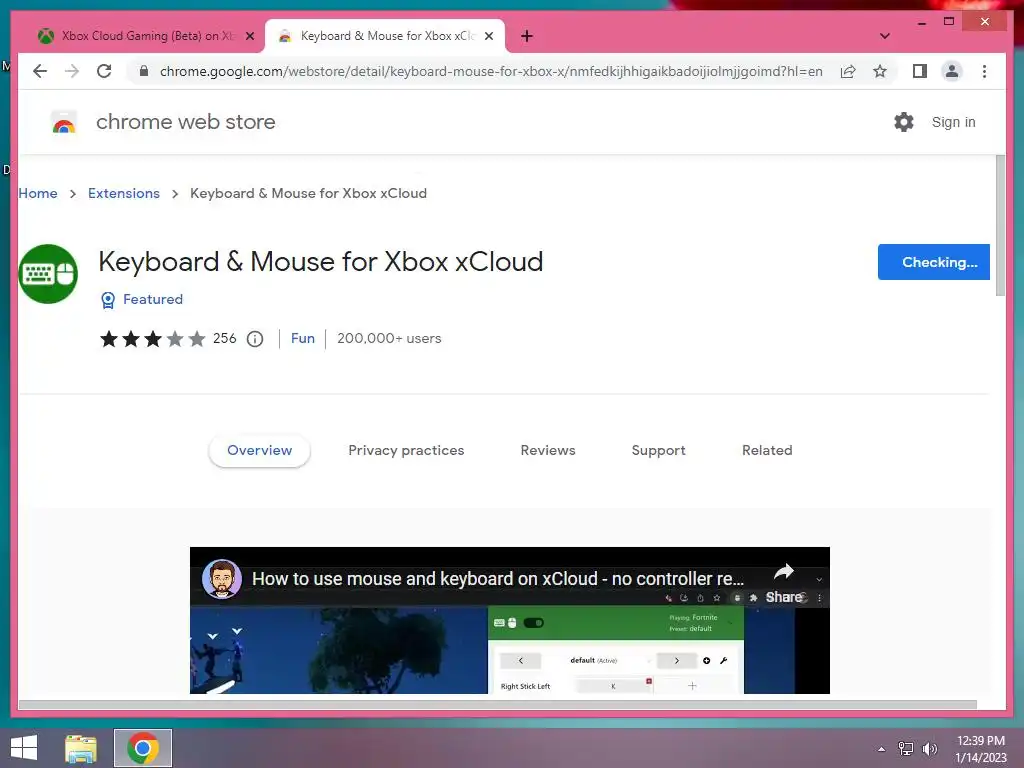This screenshot has width=1024, height=768.
Task: Click the "Keyboard & Mouse for Xbox xCloud" breadcrumb text
Action: [x=308, y=193]
